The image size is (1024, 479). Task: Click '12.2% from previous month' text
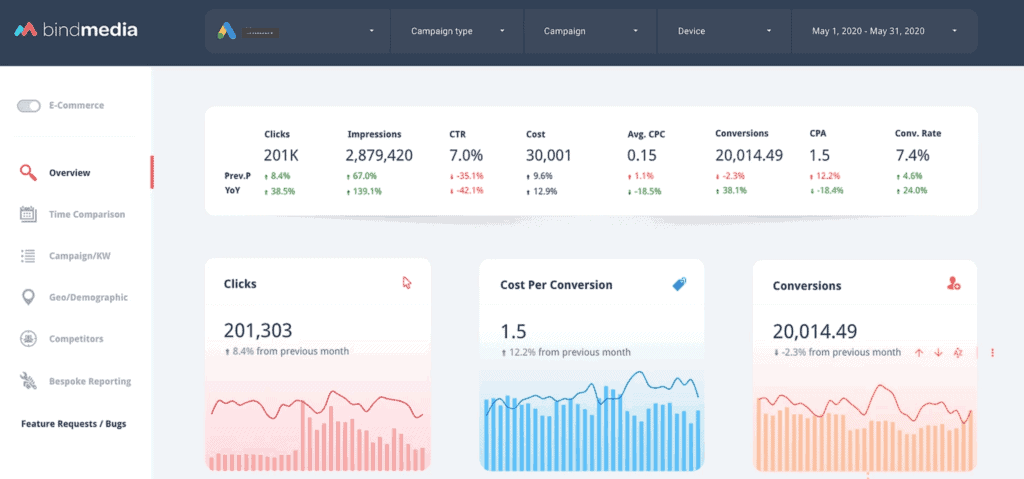pos(566,352)
